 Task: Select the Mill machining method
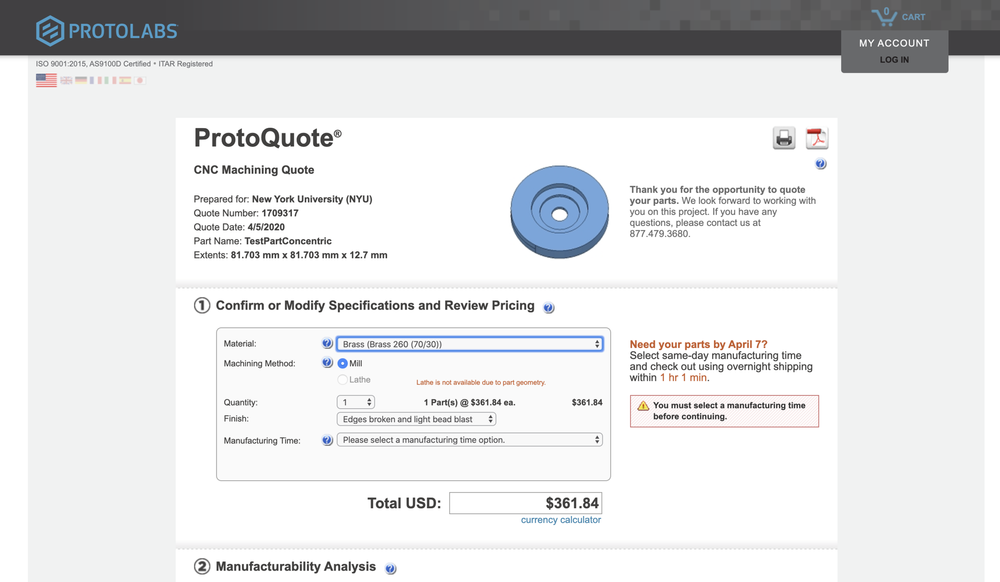342,363
